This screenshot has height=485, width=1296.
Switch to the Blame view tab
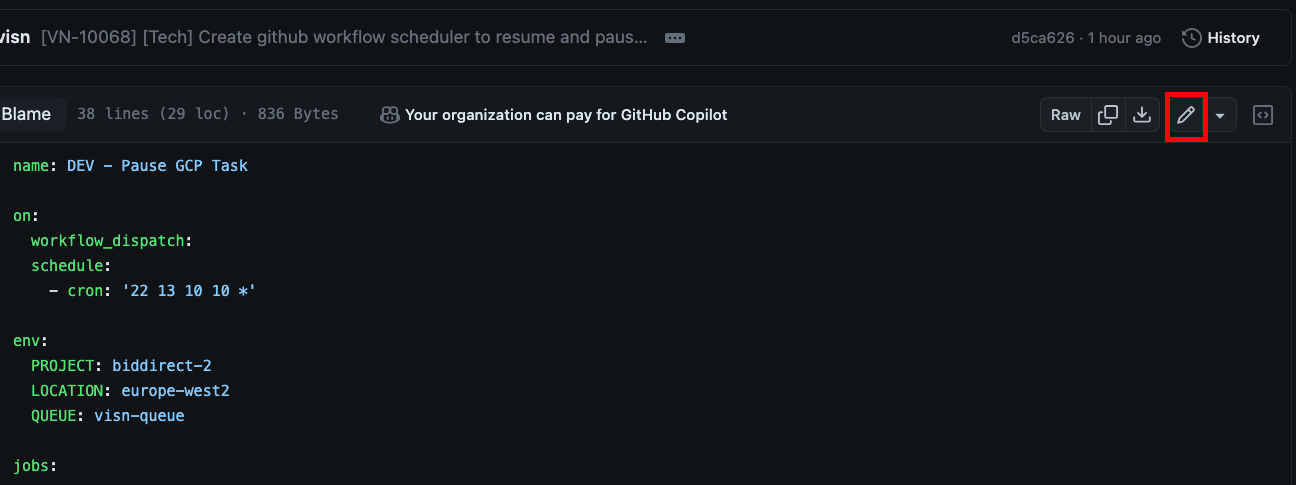(26, 114)
